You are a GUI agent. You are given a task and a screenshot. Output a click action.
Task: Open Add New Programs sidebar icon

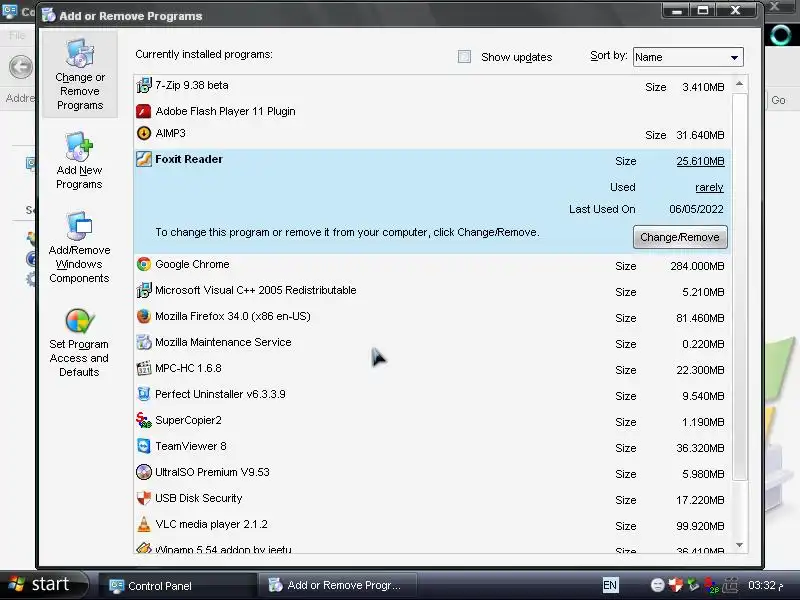79,147
